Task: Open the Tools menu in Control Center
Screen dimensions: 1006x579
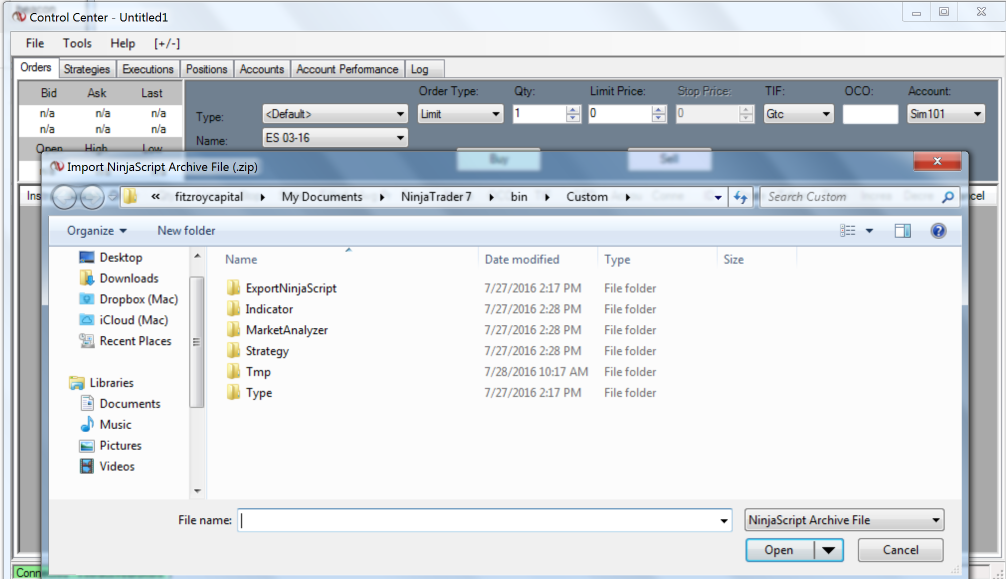Action: [x=77, y=43]
